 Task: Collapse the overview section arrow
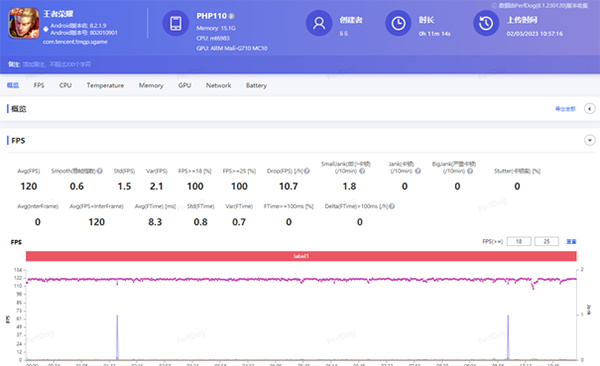(590, 109)
